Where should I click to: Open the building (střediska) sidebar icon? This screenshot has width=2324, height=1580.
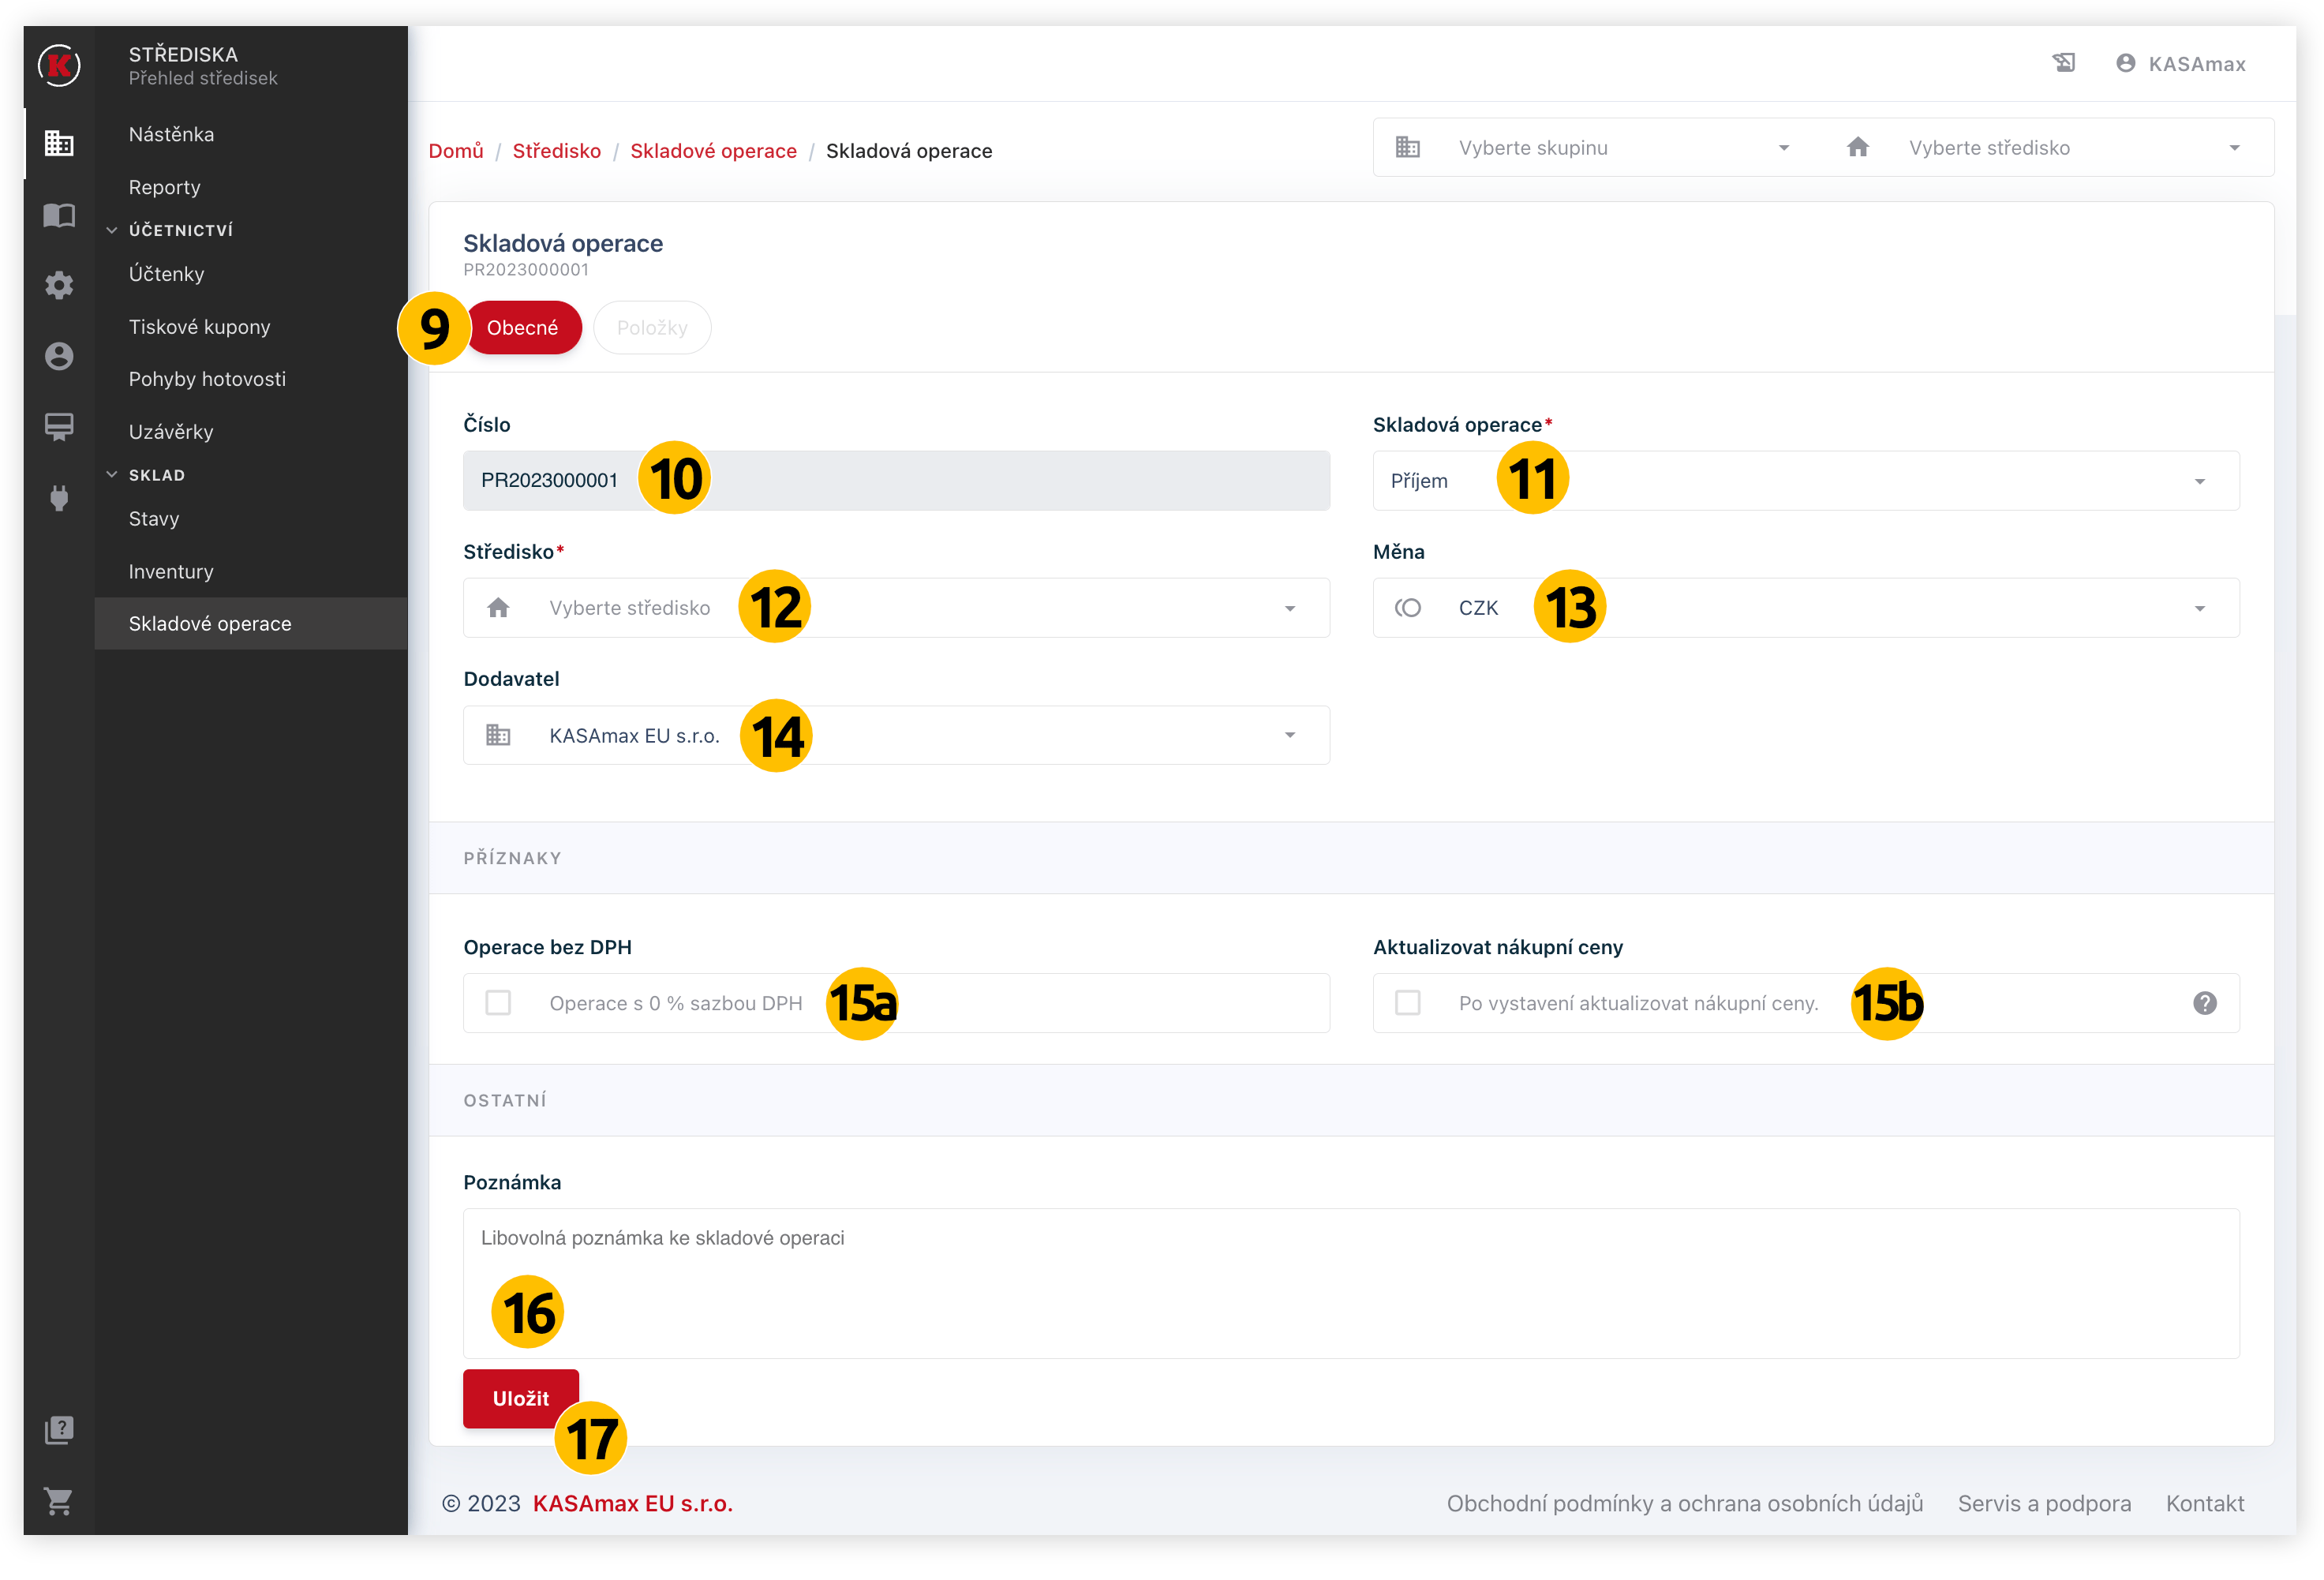point(59,143)
